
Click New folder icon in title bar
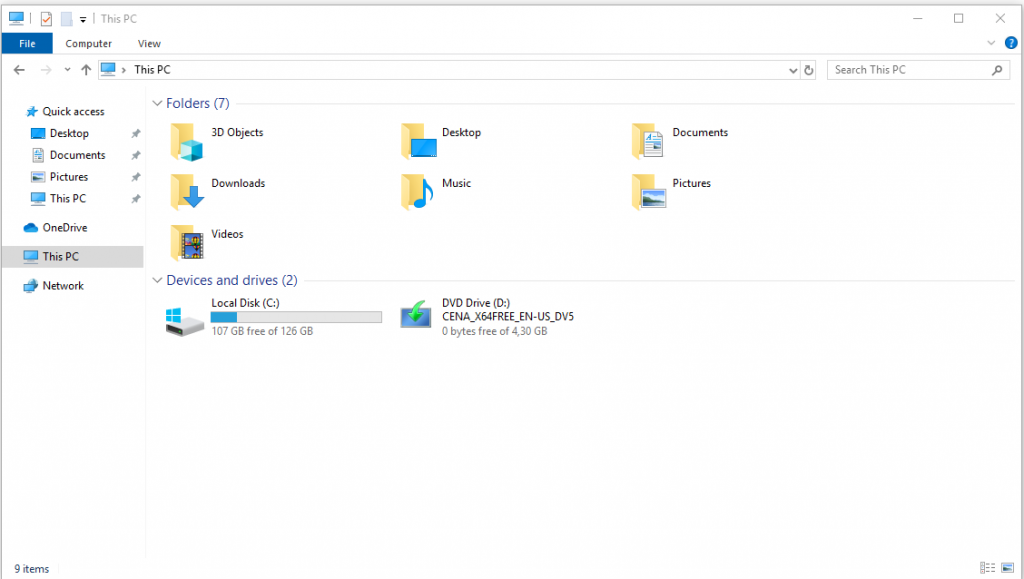coord(67,19)
